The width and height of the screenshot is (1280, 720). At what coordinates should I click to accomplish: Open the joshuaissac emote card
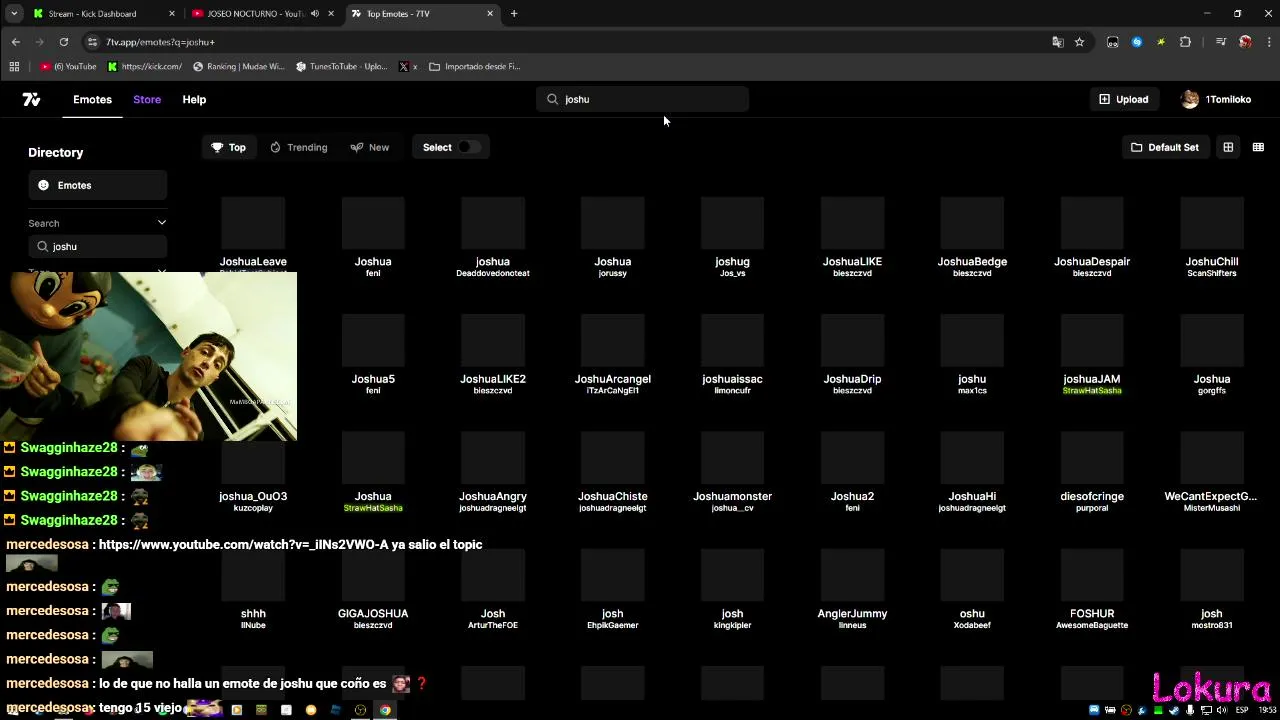point(732,354)
